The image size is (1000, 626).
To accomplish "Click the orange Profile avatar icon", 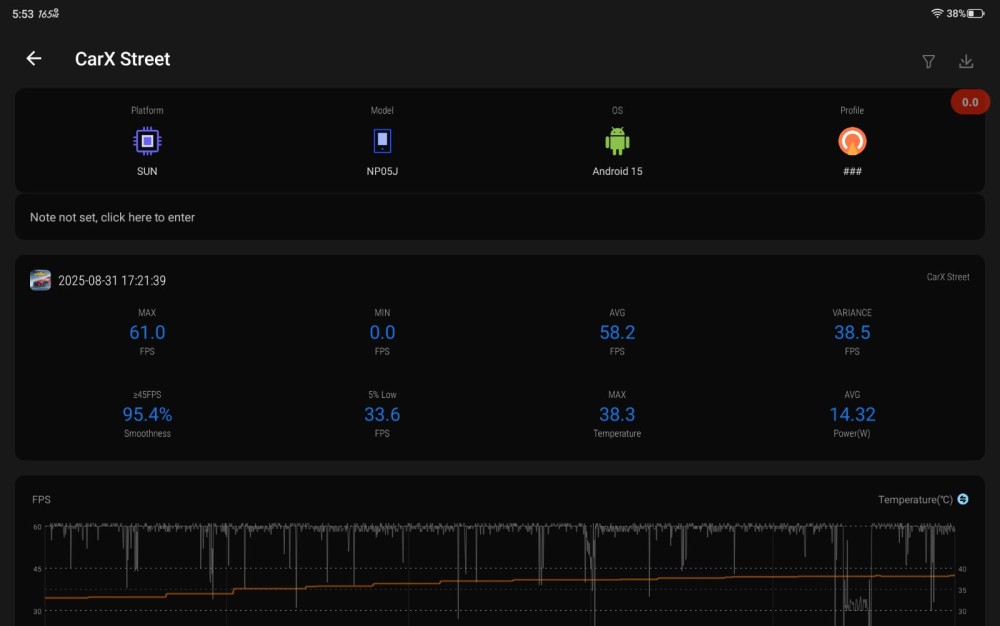I will click(852, 141).
